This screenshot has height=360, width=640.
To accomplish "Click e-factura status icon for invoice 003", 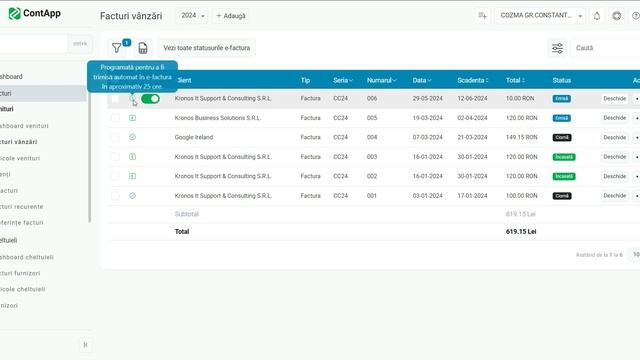I will [x=132, y=157].
